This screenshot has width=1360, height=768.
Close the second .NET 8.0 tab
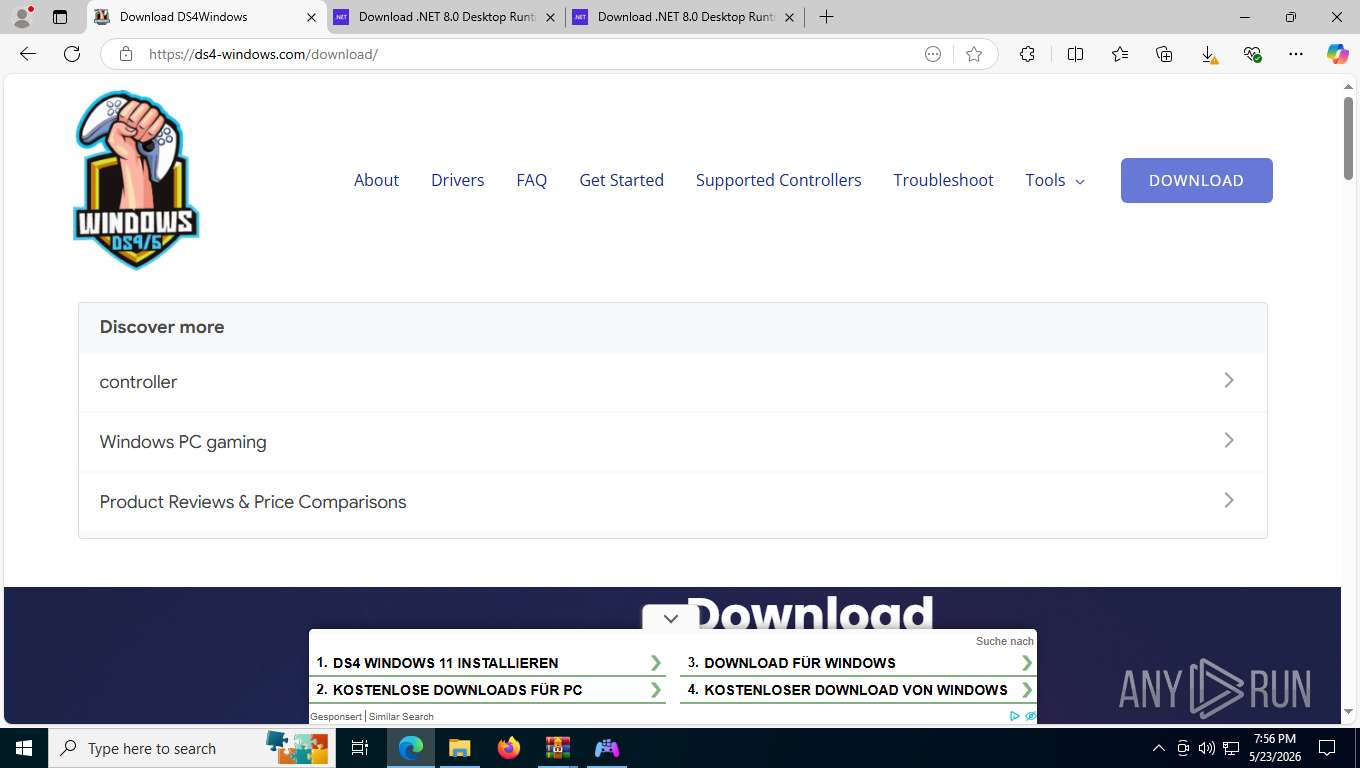[550, 17]
